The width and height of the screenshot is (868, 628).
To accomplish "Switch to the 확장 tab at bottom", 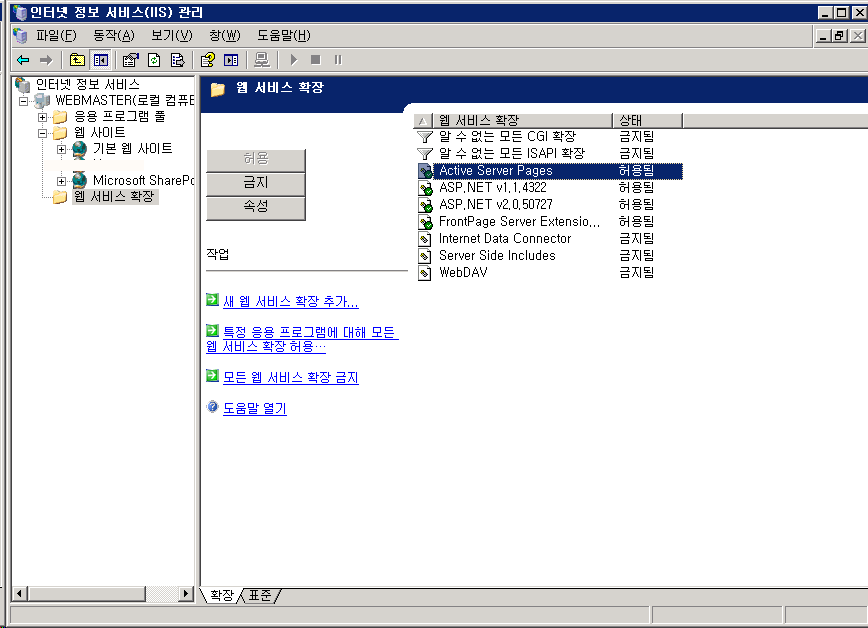I will [x=222, y=595].
